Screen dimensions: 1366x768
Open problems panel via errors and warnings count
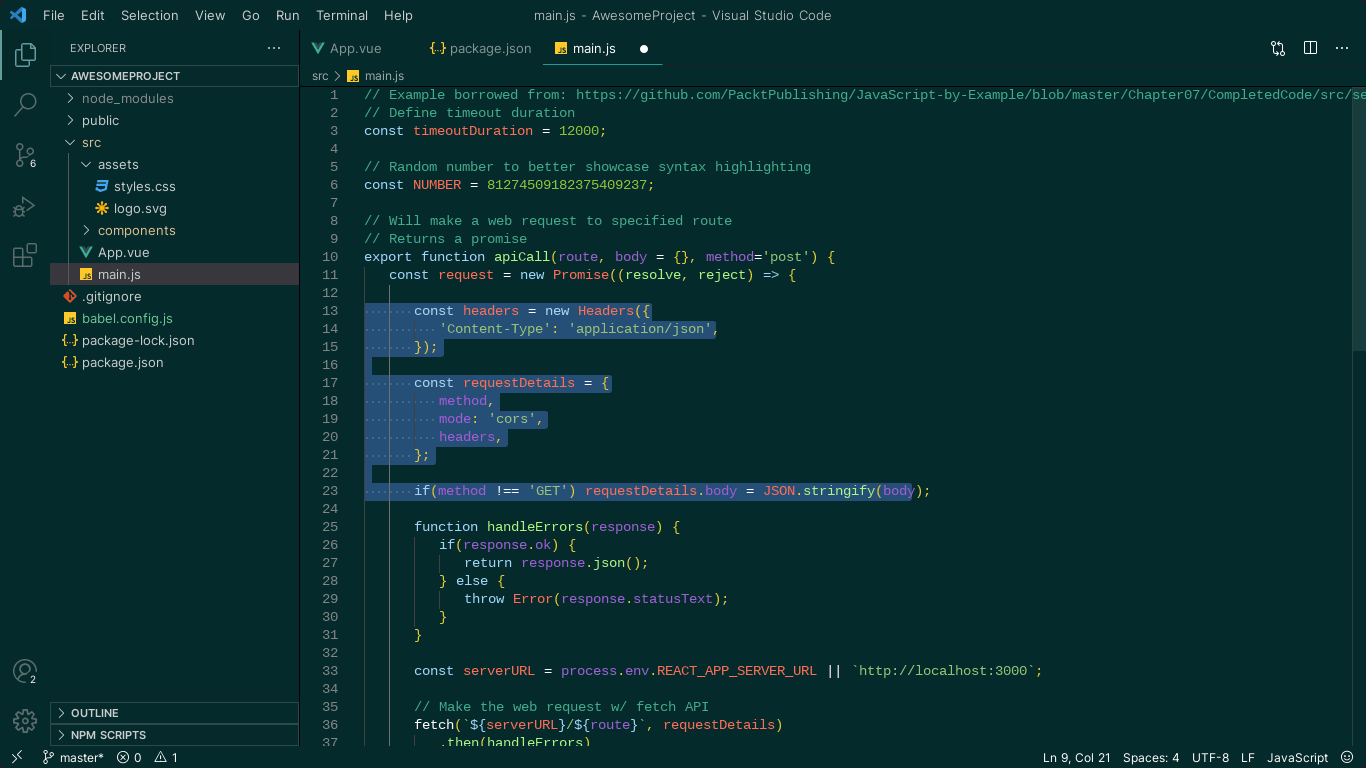[x=148, y=757]
